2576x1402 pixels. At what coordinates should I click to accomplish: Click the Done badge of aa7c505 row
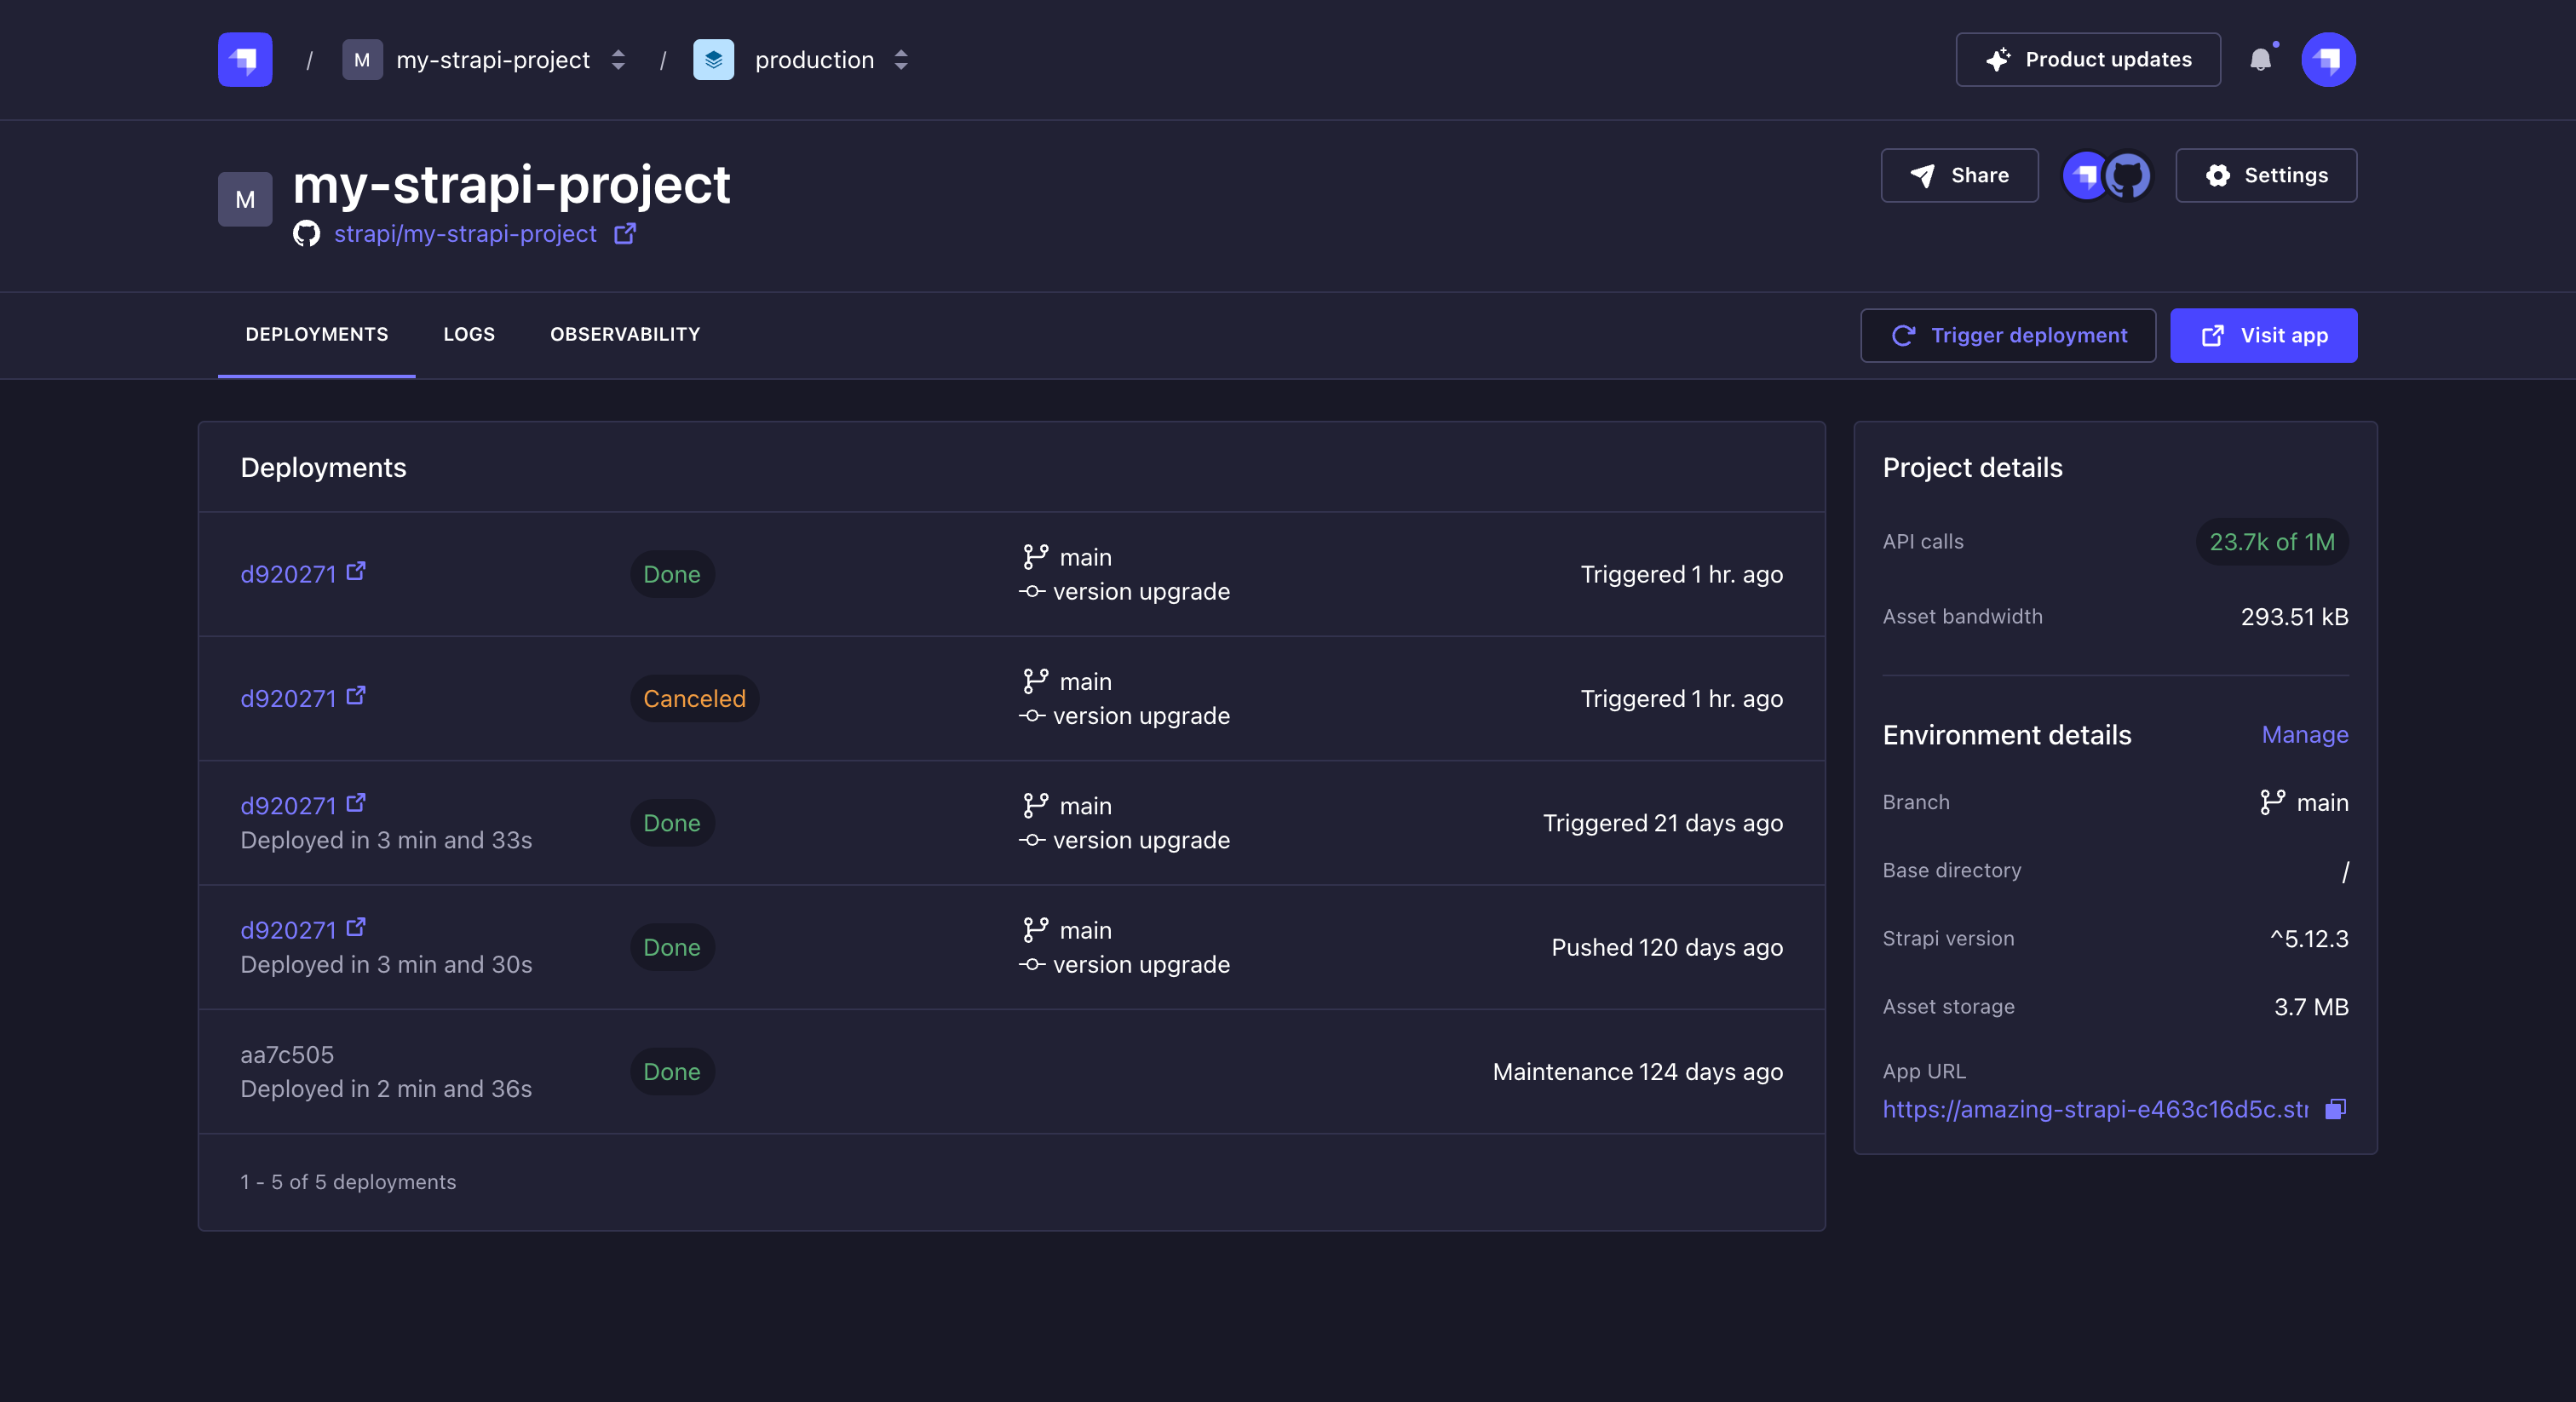pos(672,1071)
